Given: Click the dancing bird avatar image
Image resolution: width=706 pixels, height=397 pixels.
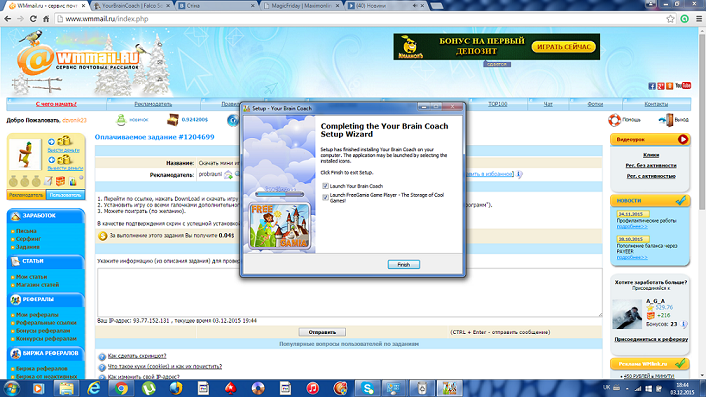Looking at the screenshot, I should tap(25, 154).
